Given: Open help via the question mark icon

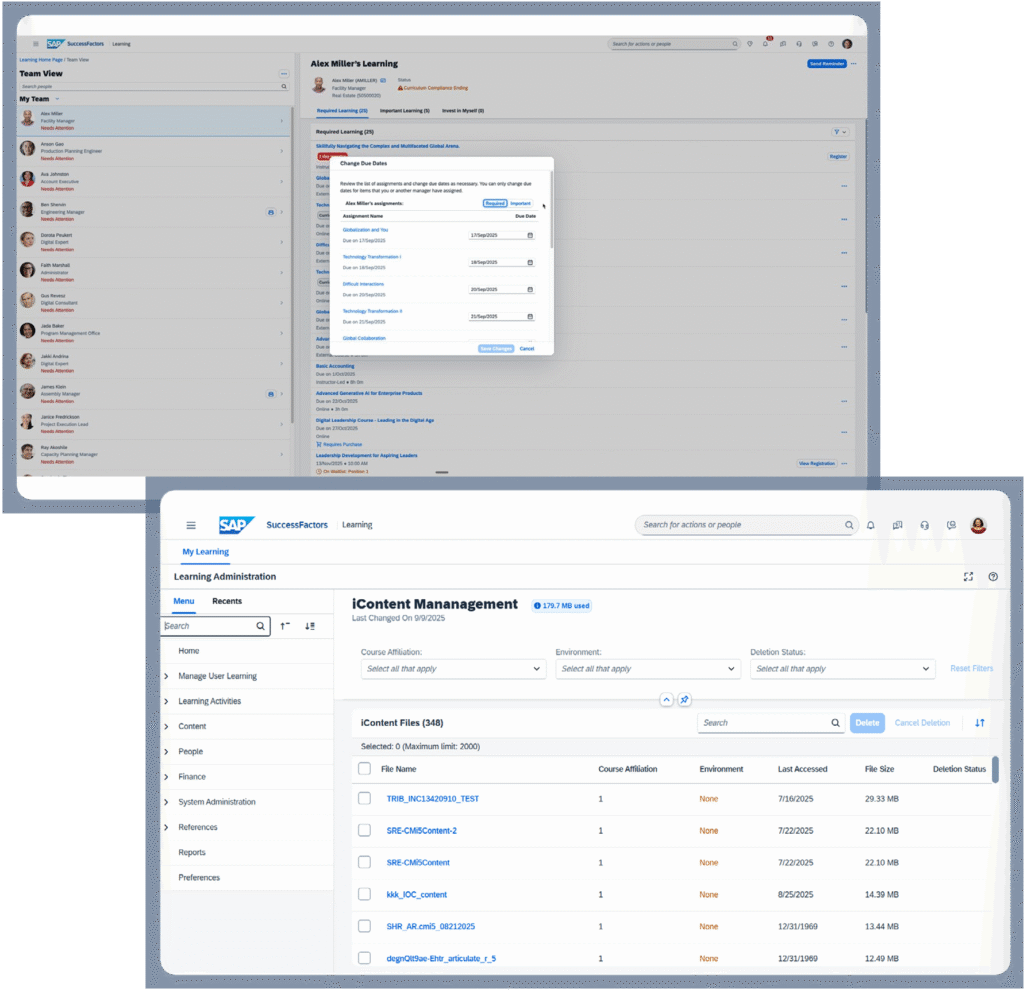Looking at the screenshot, I should pyautogui.click(x=993, y=576).
